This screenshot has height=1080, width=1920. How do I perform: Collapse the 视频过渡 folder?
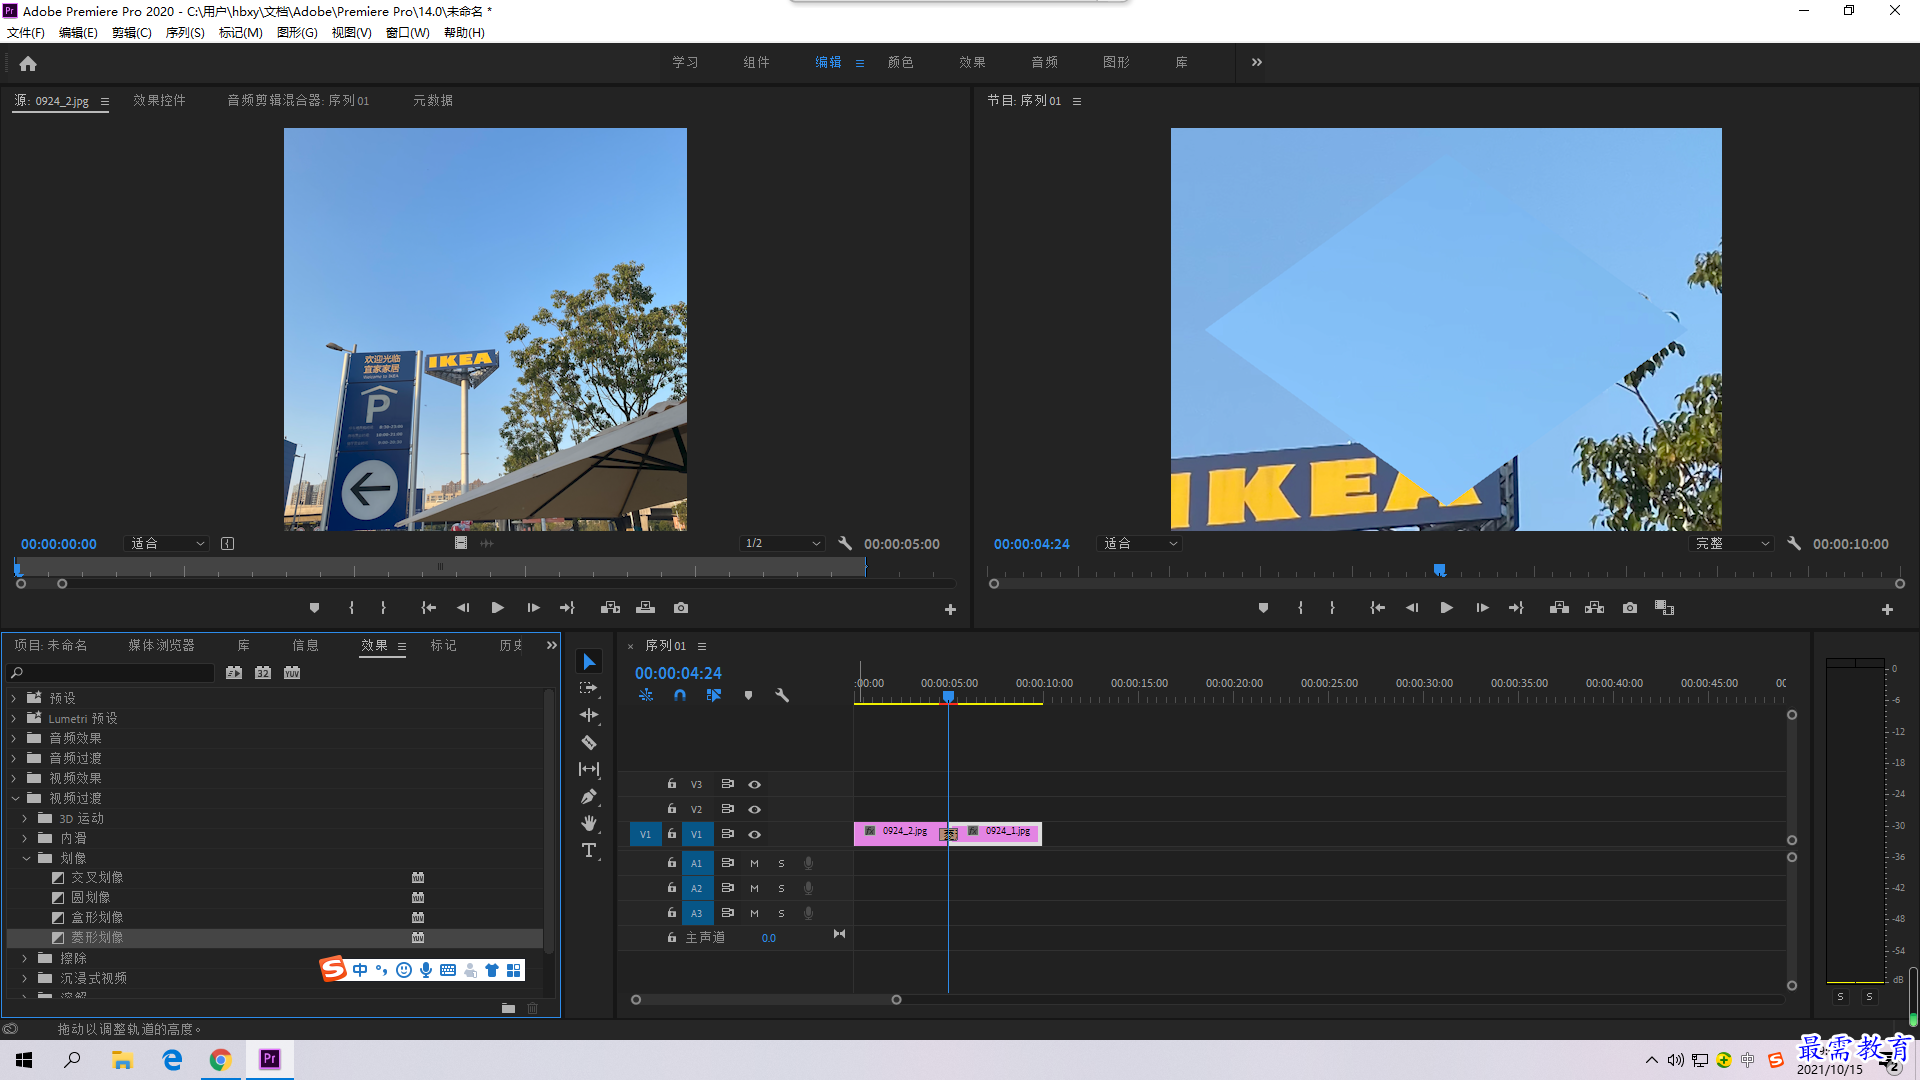click(x=15, y=798)
